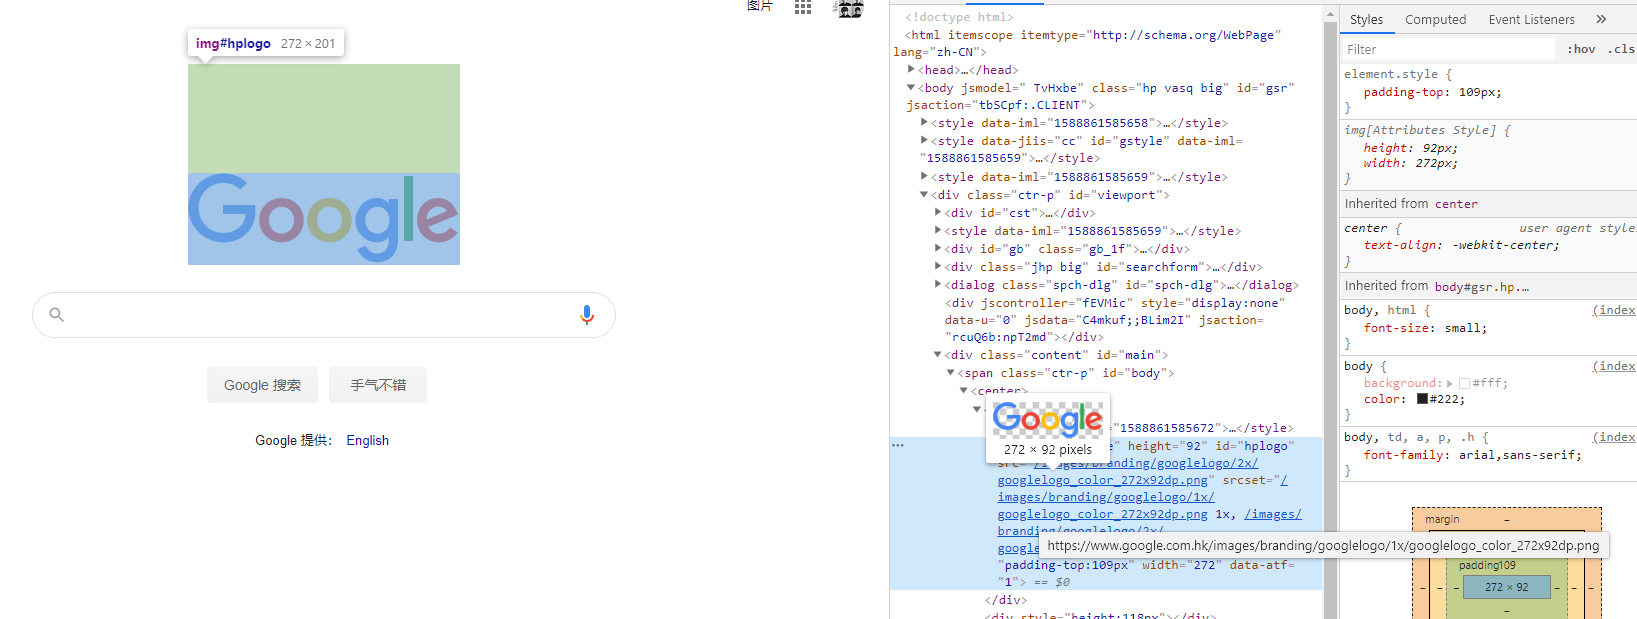
Task: Click the Google logo image on page
Action: point(324,219)
